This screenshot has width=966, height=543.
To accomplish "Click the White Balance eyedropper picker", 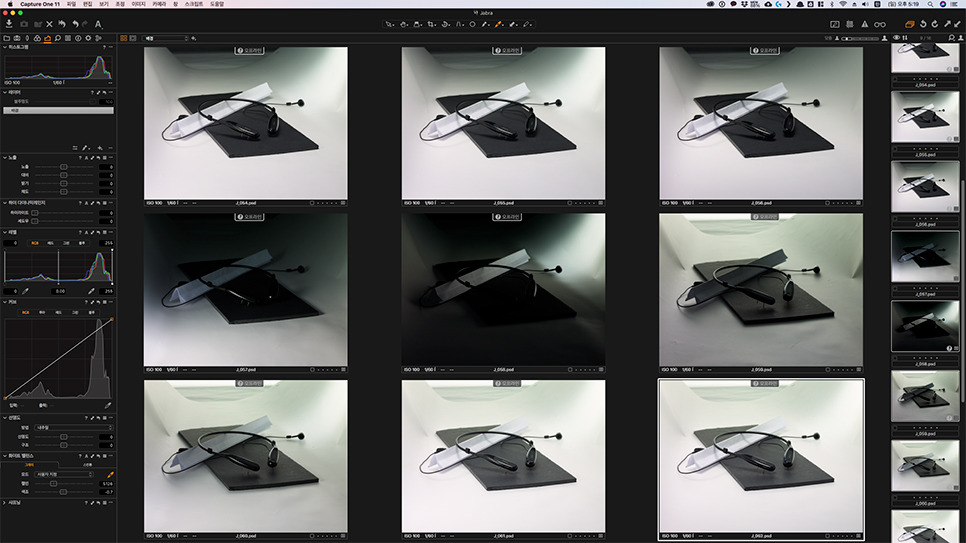I will pyautogui.click(x=110, y=475).
